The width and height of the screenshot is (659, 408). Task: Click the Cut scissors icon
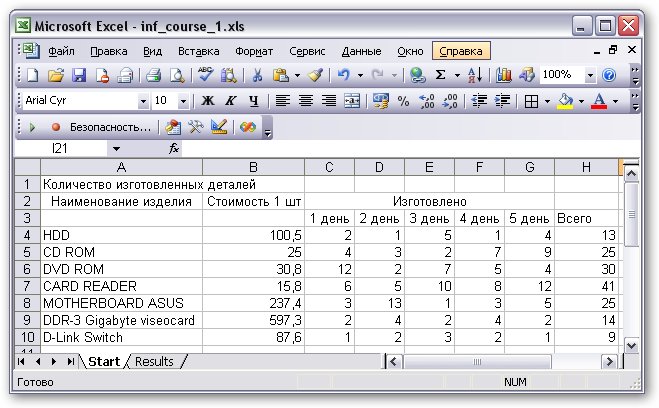tap(257, 75)
